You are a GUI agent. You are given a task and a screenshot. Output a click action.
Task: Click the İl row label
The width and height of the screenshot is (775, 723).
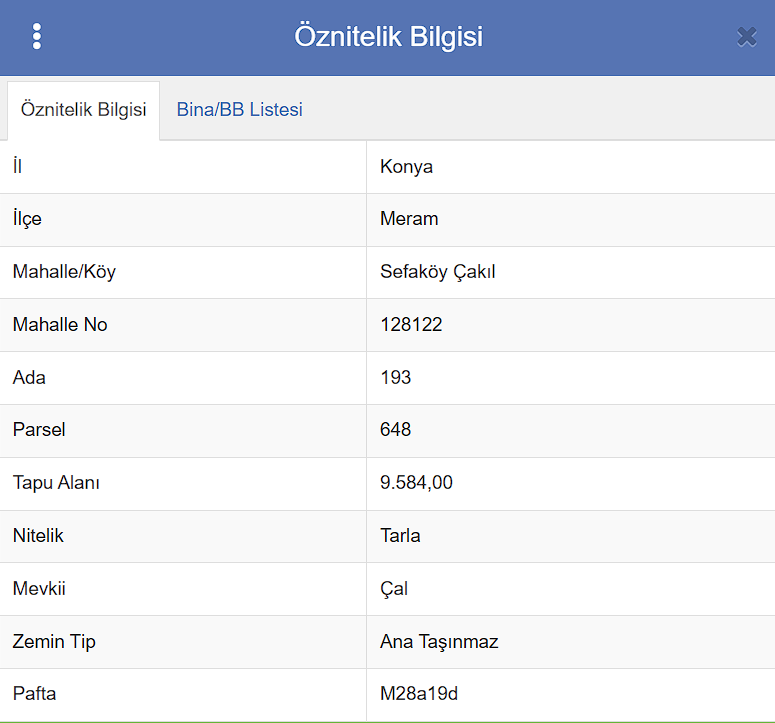tap(18, 167)
